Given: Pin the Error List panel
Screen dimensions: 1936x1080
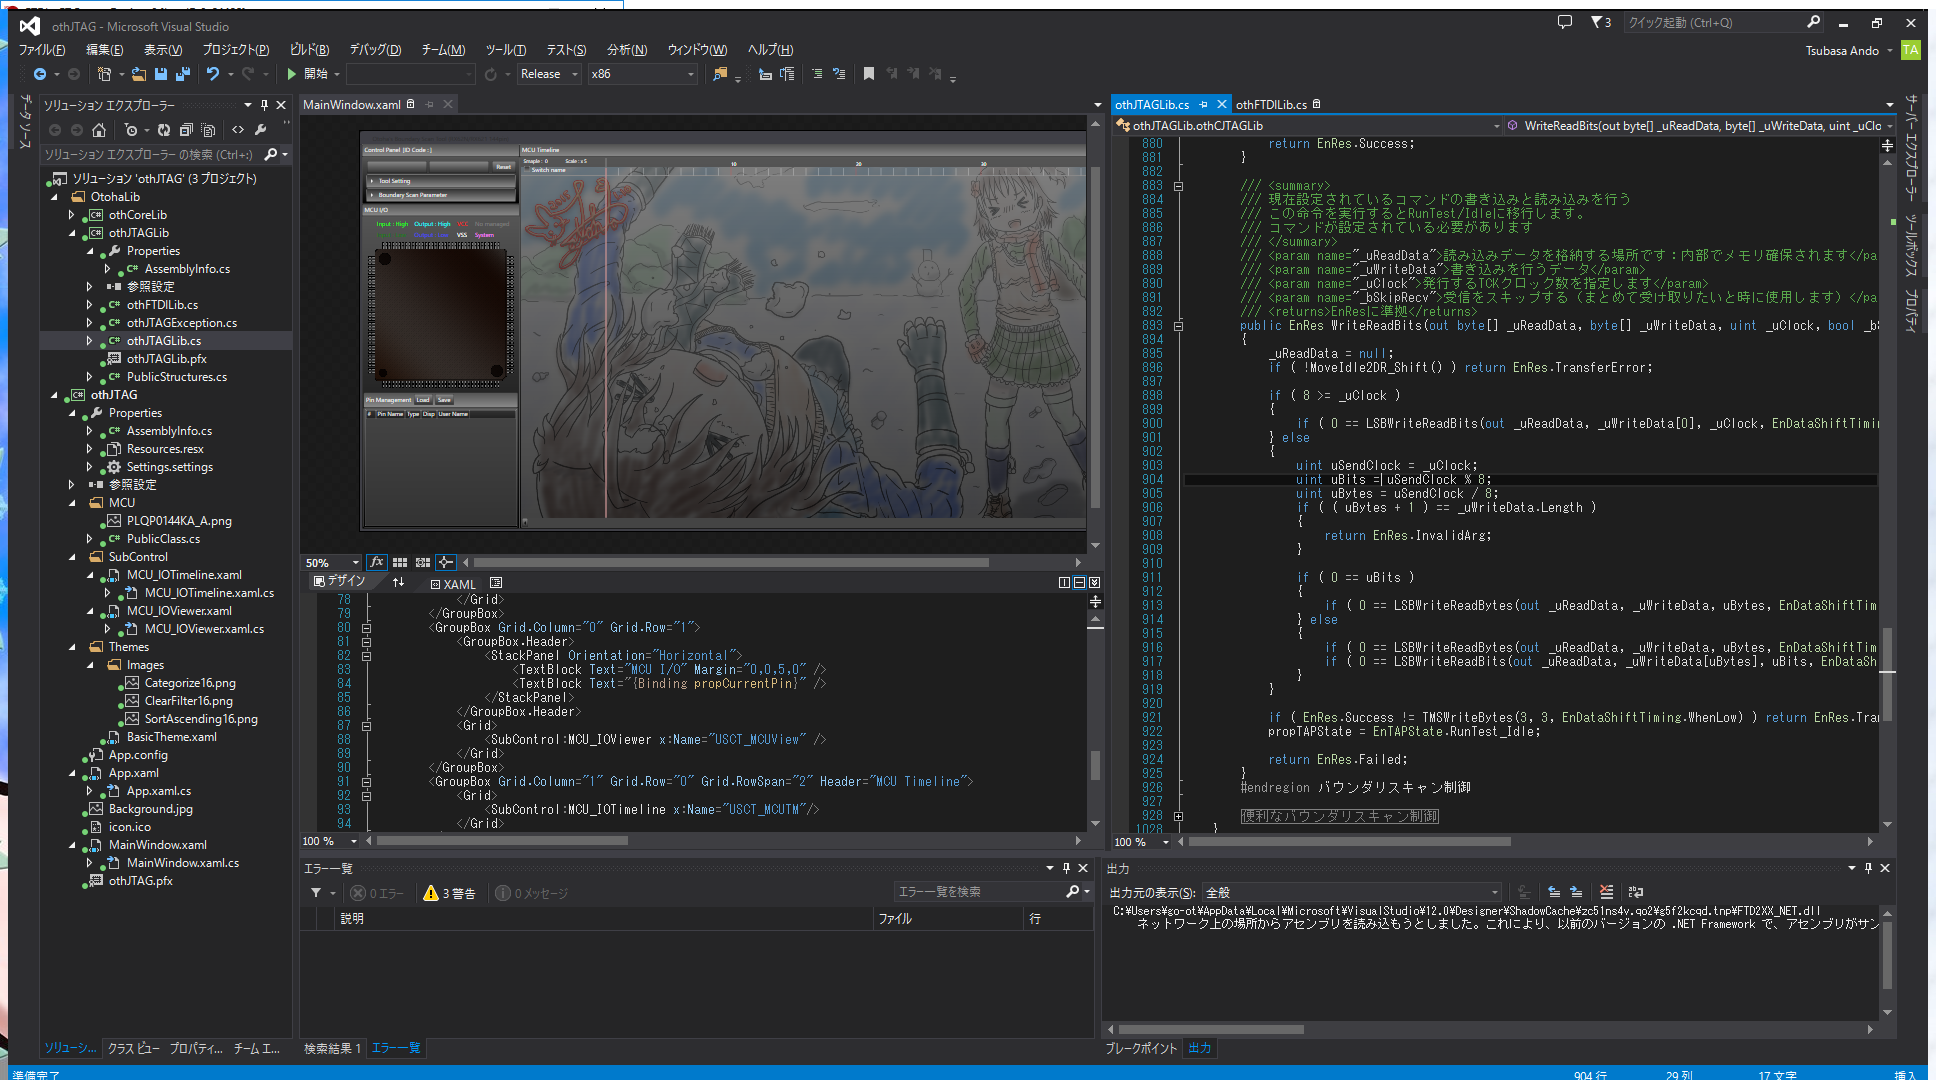Looking at the screenshot, I should (1066, 868).
